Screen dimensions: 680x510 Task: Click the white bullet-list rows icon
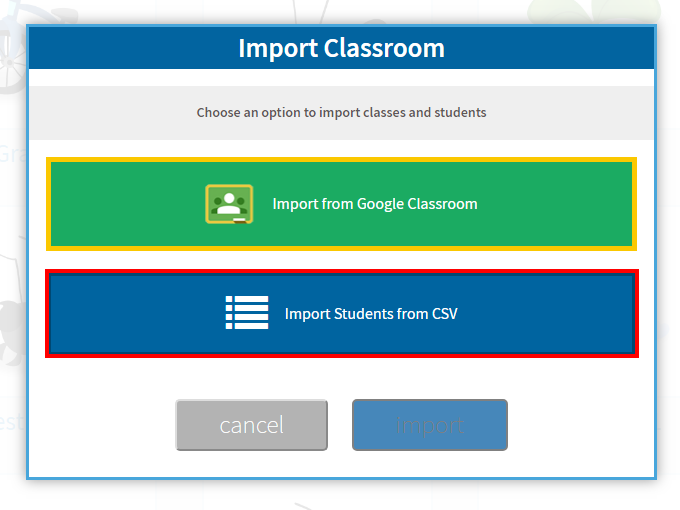tap(246, 313)
